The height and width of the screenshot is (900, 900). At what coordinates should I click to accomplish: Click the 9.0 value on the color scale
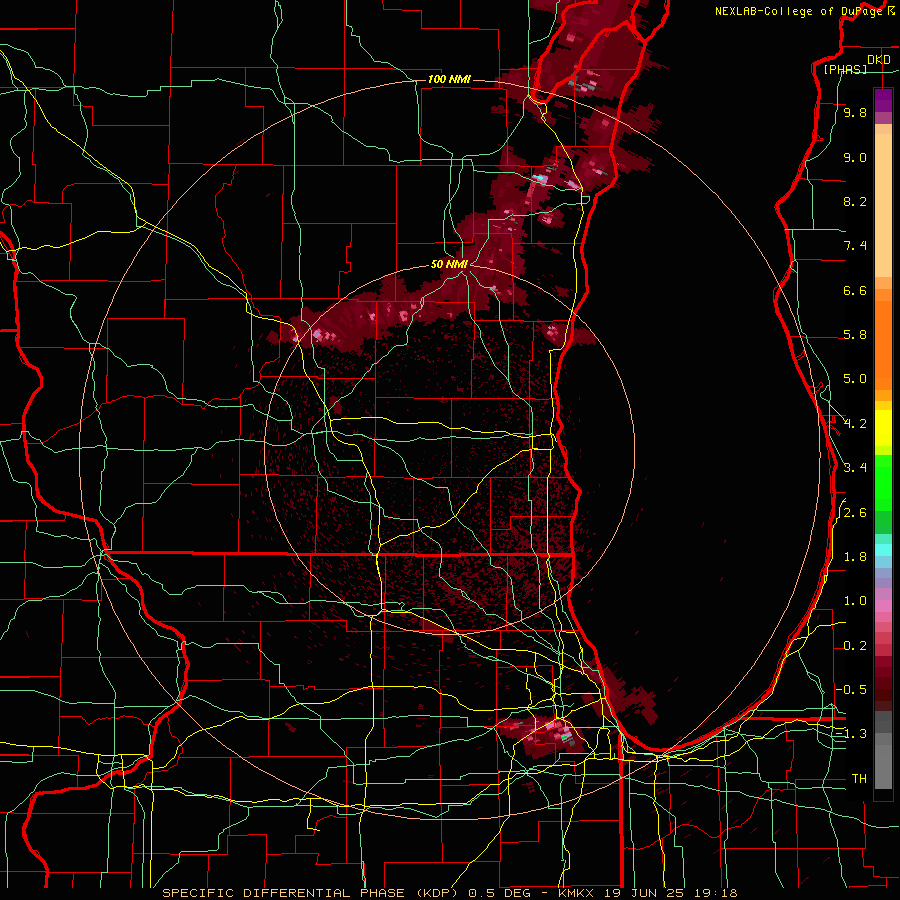click(x=855, y=157)
